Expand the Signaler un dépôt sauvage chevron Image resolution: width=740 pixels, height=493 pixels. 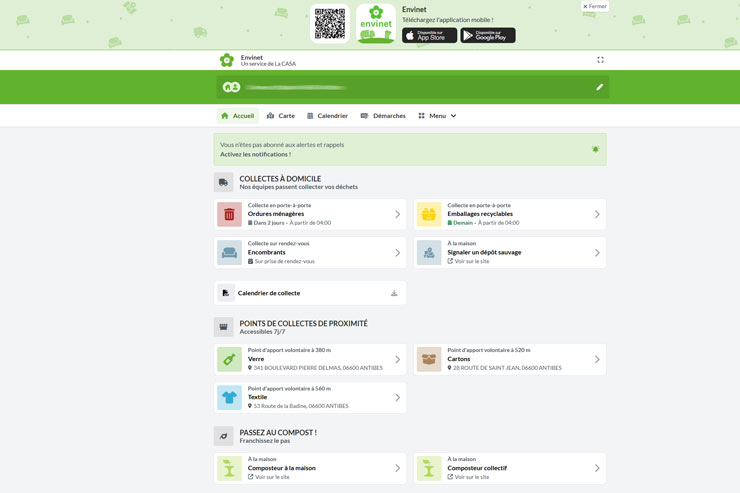(597, 253)
